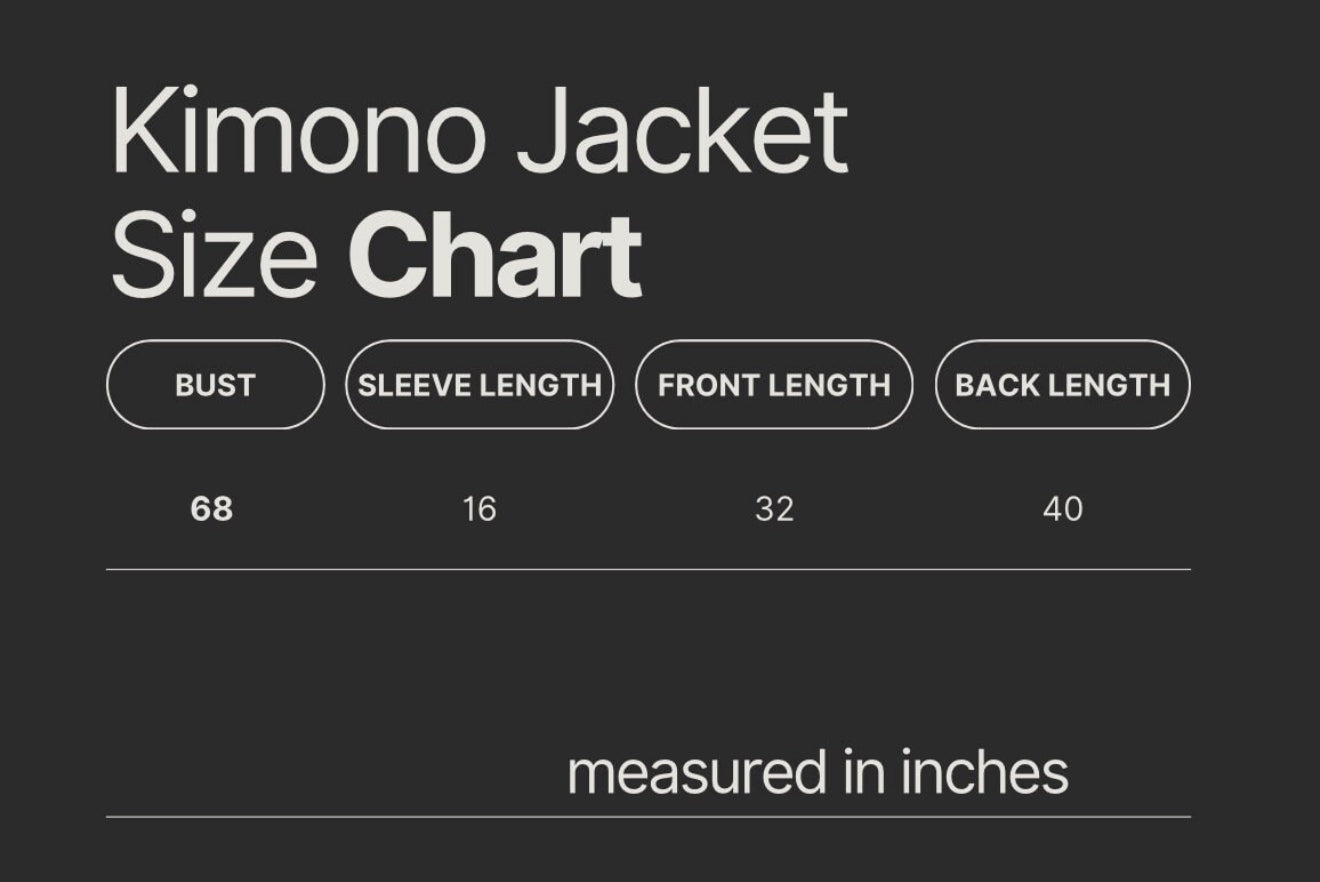The width and height of the screenshot is (1320, 882).
Task: Click the word Size in the heading
Action: (x=214, y=255)
